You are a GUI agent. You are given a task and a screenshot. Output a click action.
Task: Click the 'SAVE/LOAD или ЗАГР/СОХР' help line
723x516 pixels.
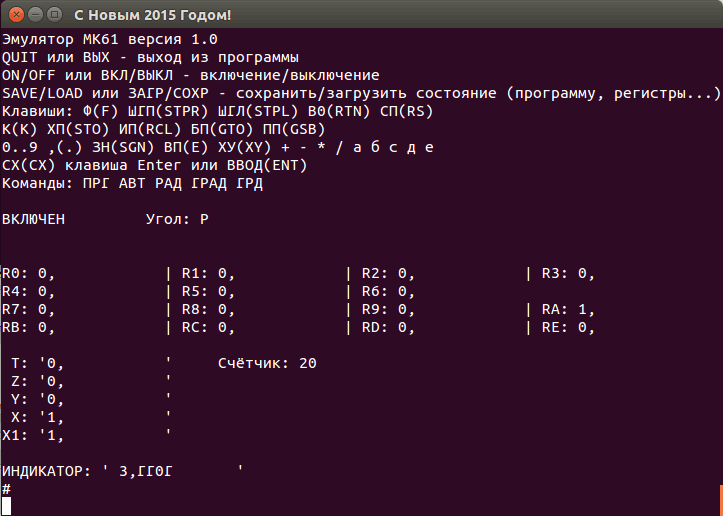360,93
